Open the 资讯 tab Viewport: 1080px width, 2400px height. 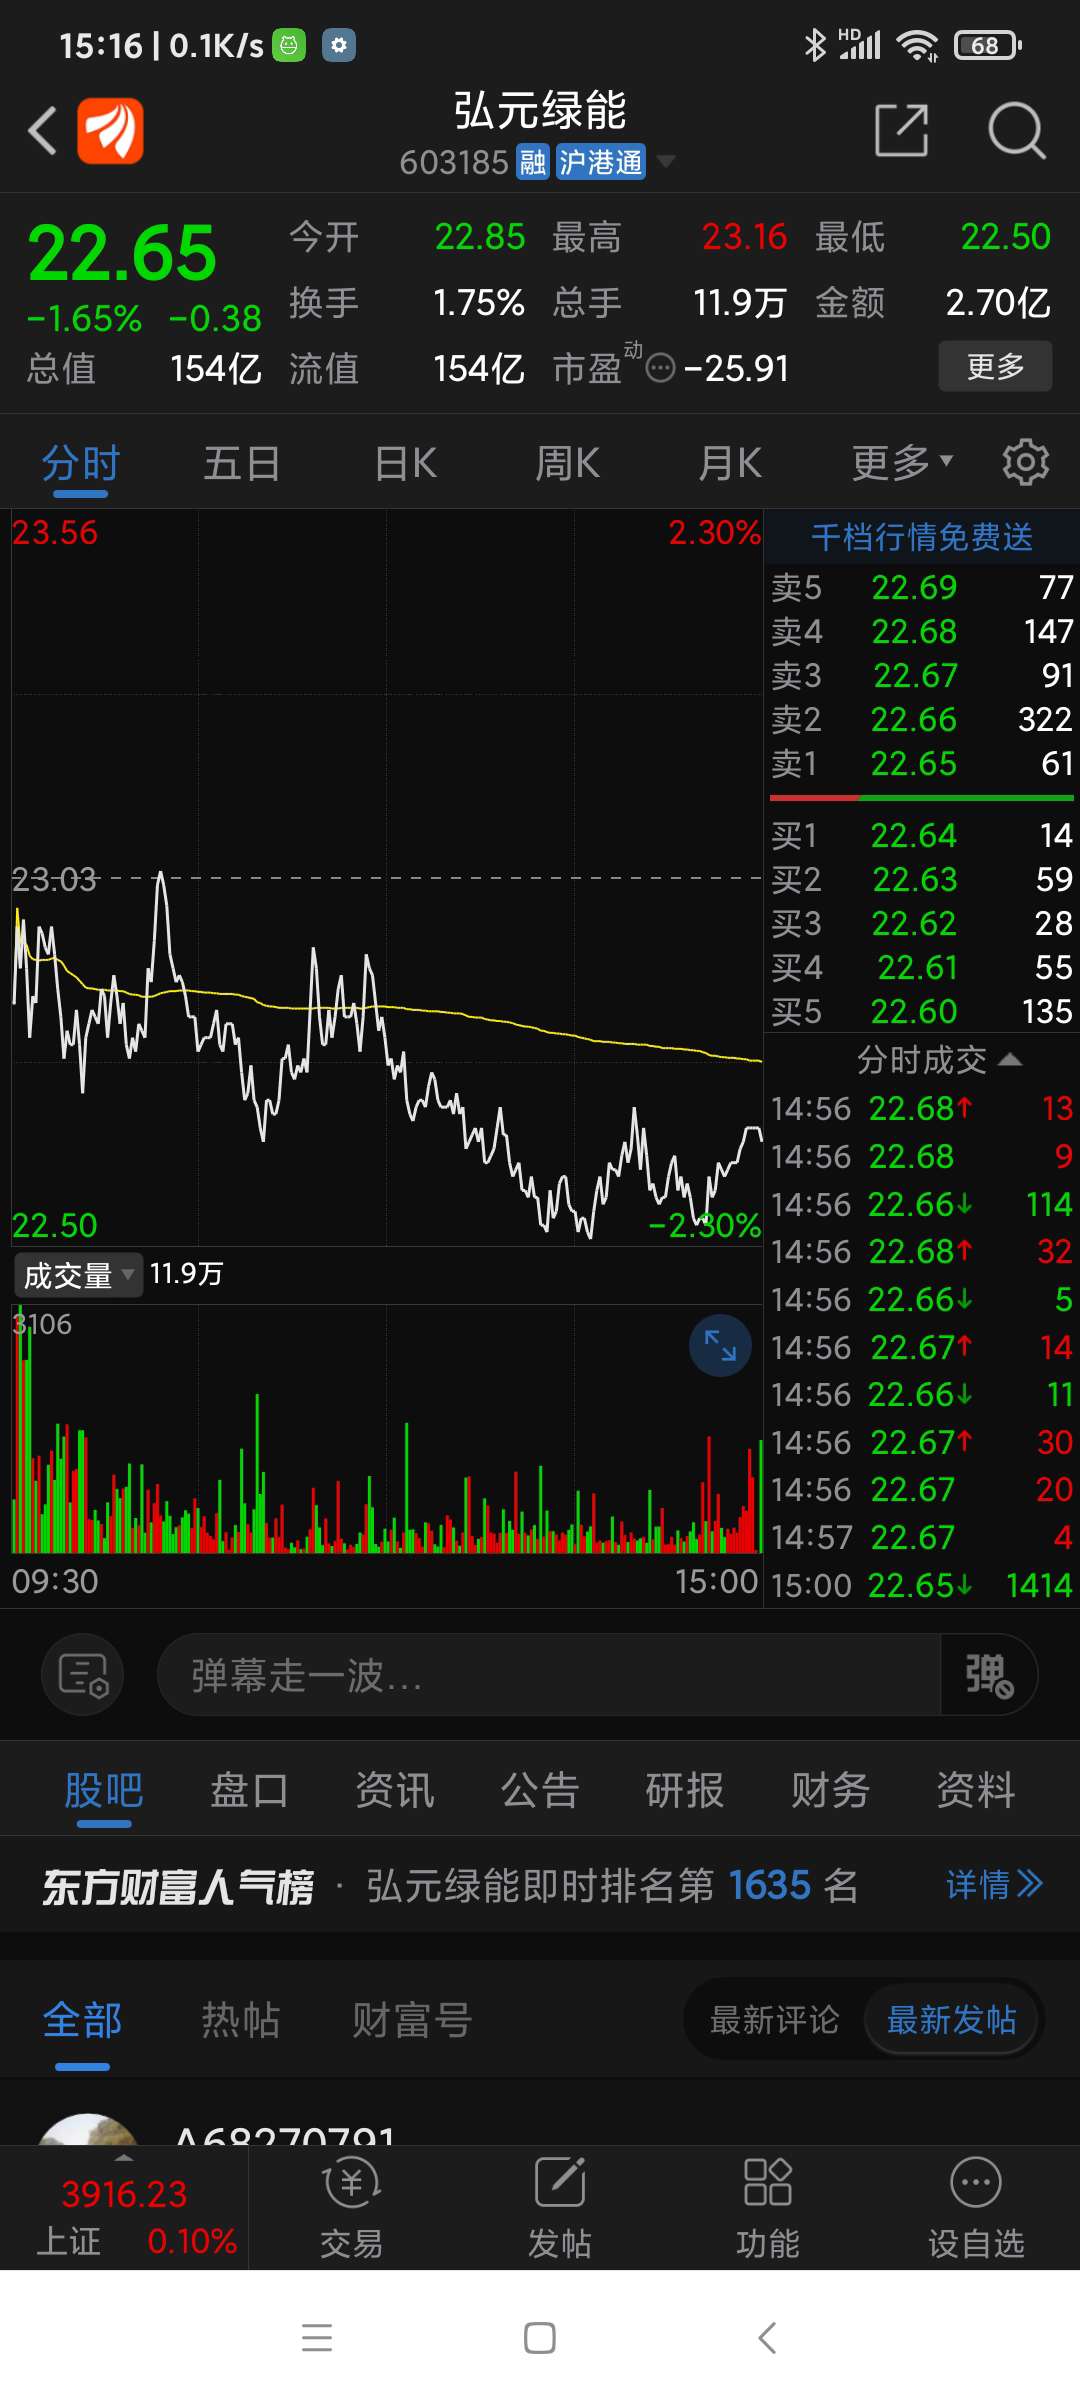tap(395, 1790)
